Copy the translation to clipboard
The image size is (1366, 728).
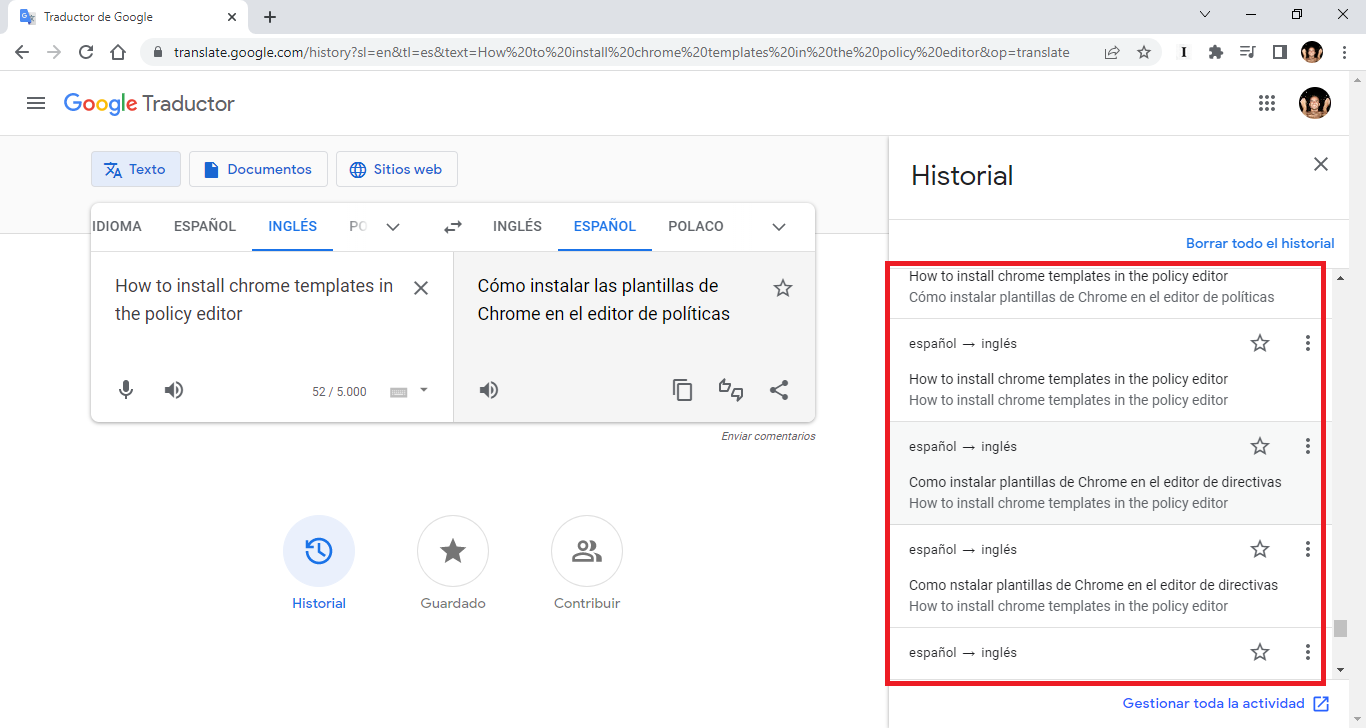pyautogui.click(x=683, y=390)
